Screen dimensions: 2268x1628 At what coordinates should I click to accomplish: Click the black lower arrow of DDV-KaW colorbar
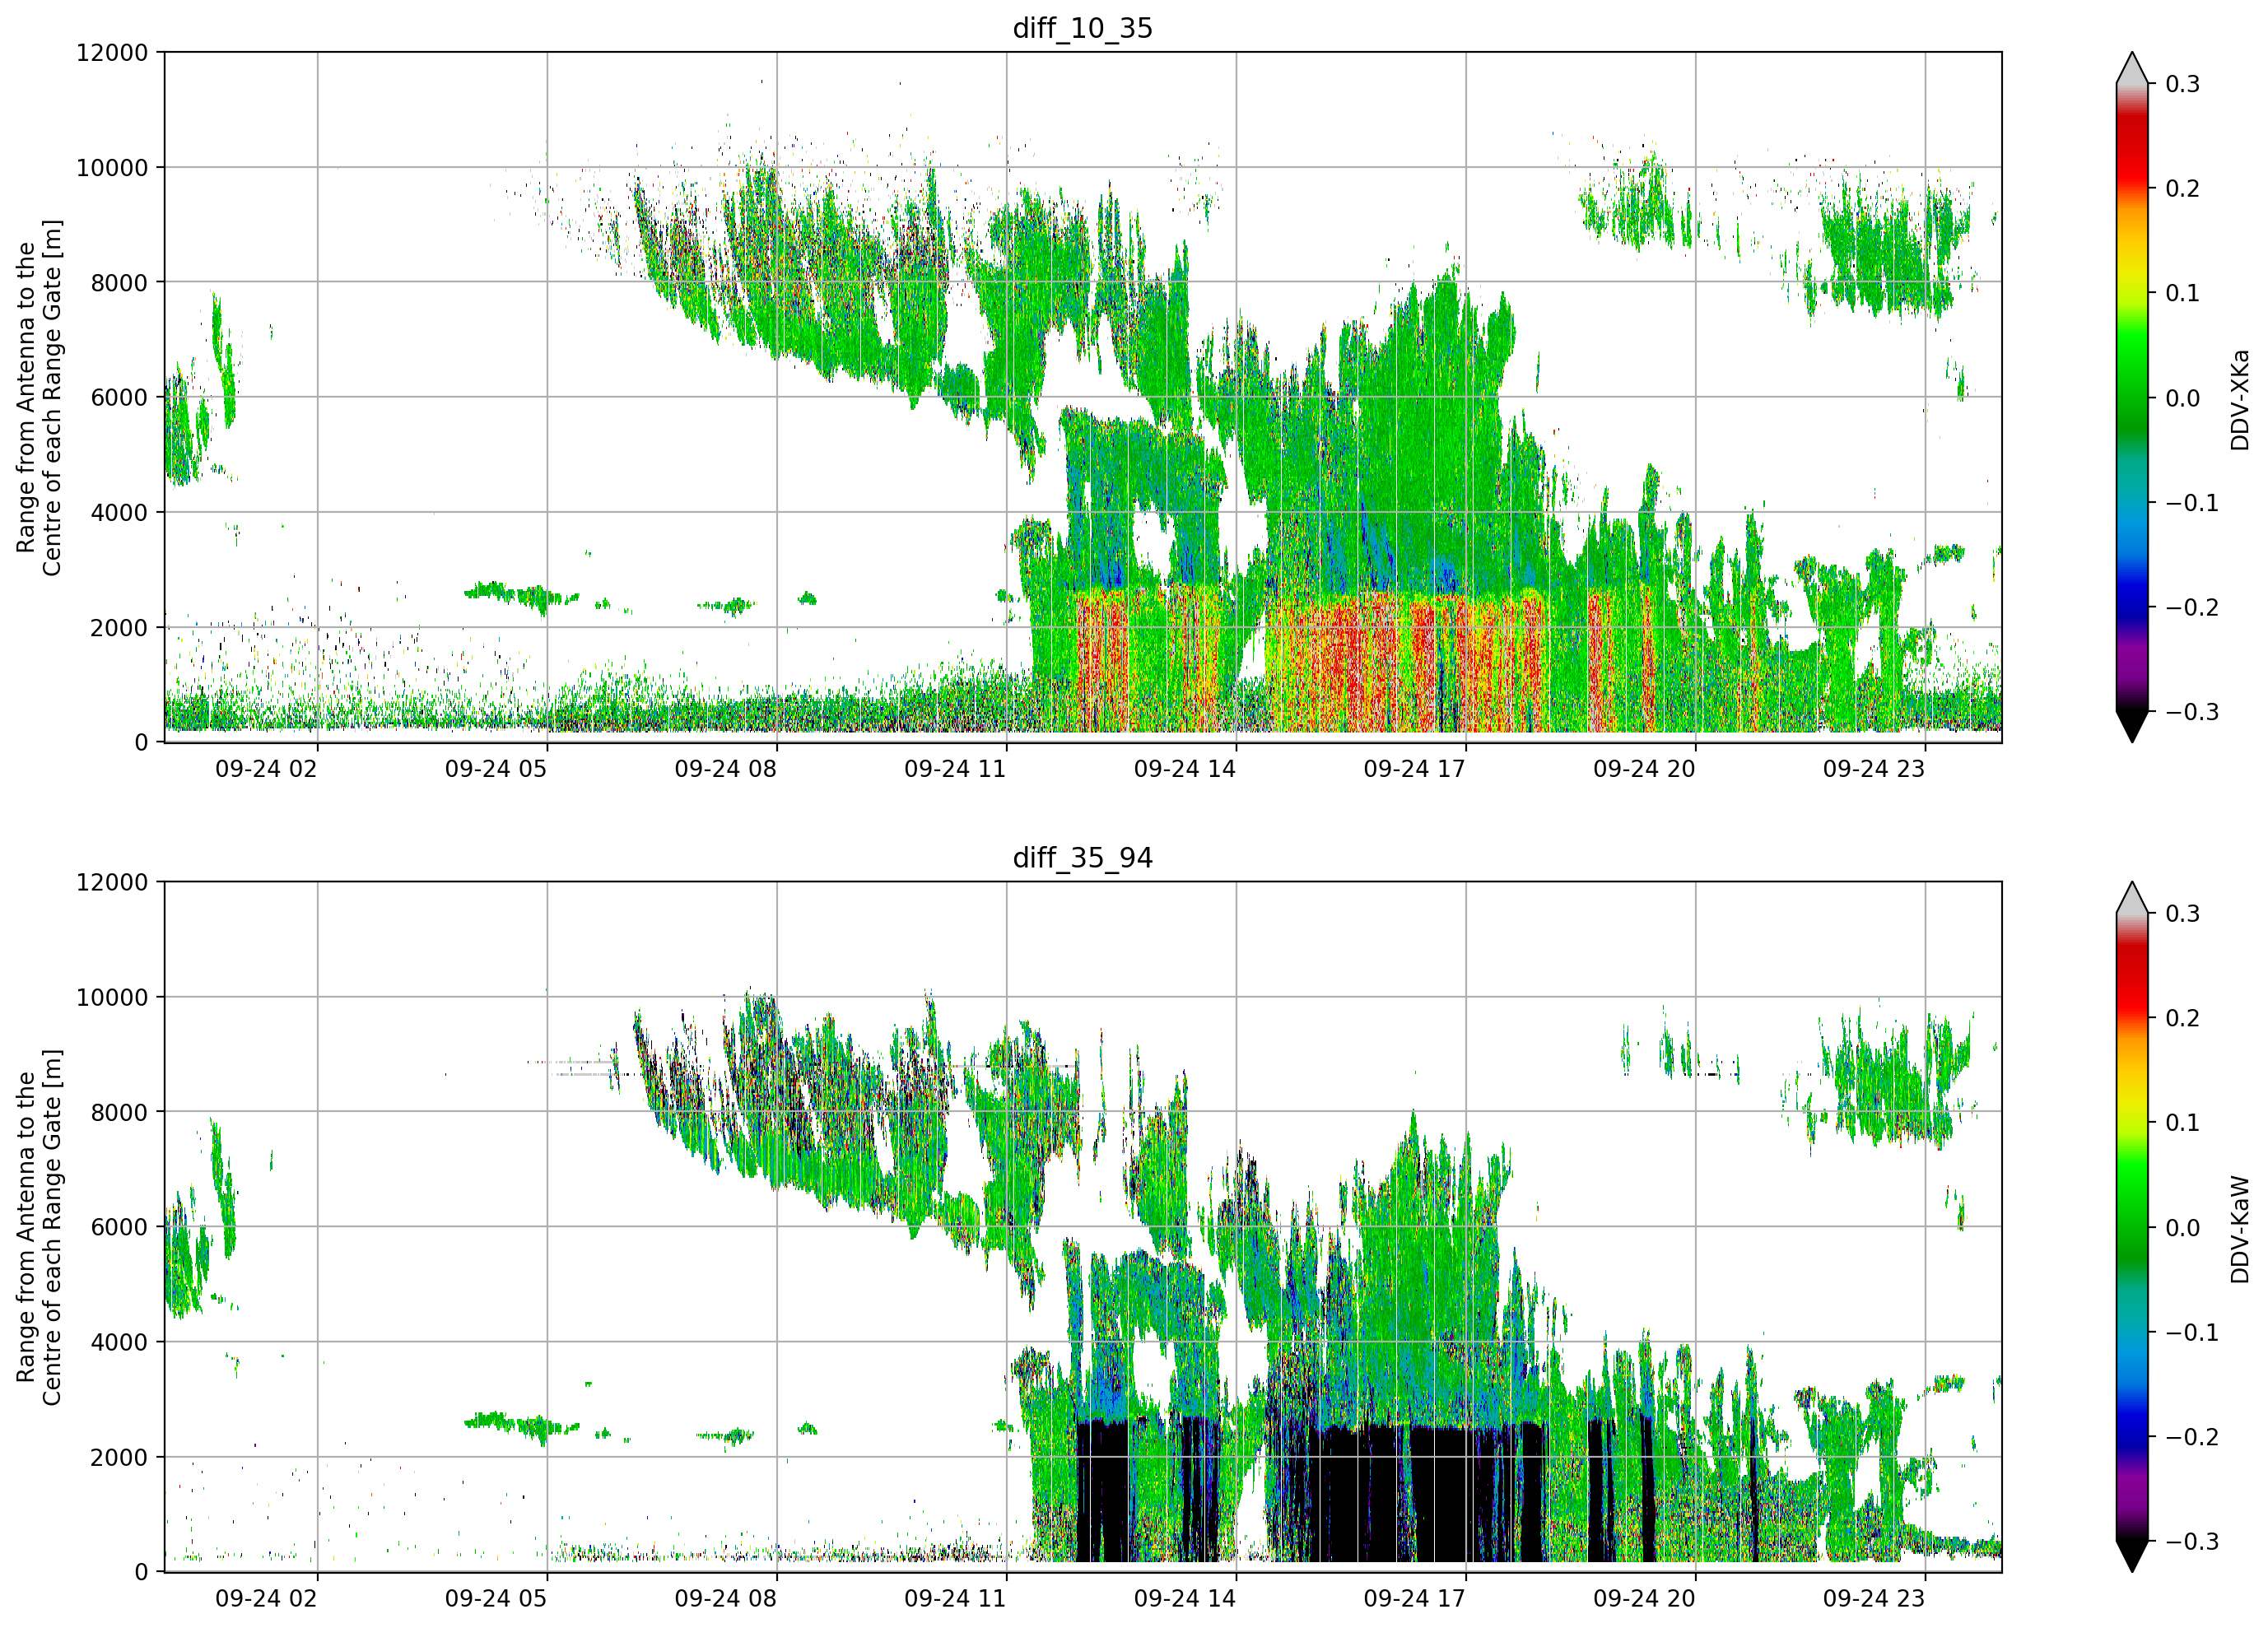click(2132, 1556)
